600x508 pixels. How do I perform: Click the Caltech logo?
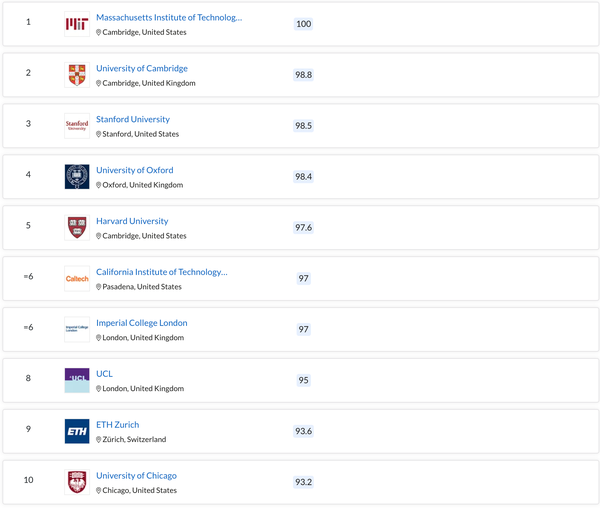77,279
